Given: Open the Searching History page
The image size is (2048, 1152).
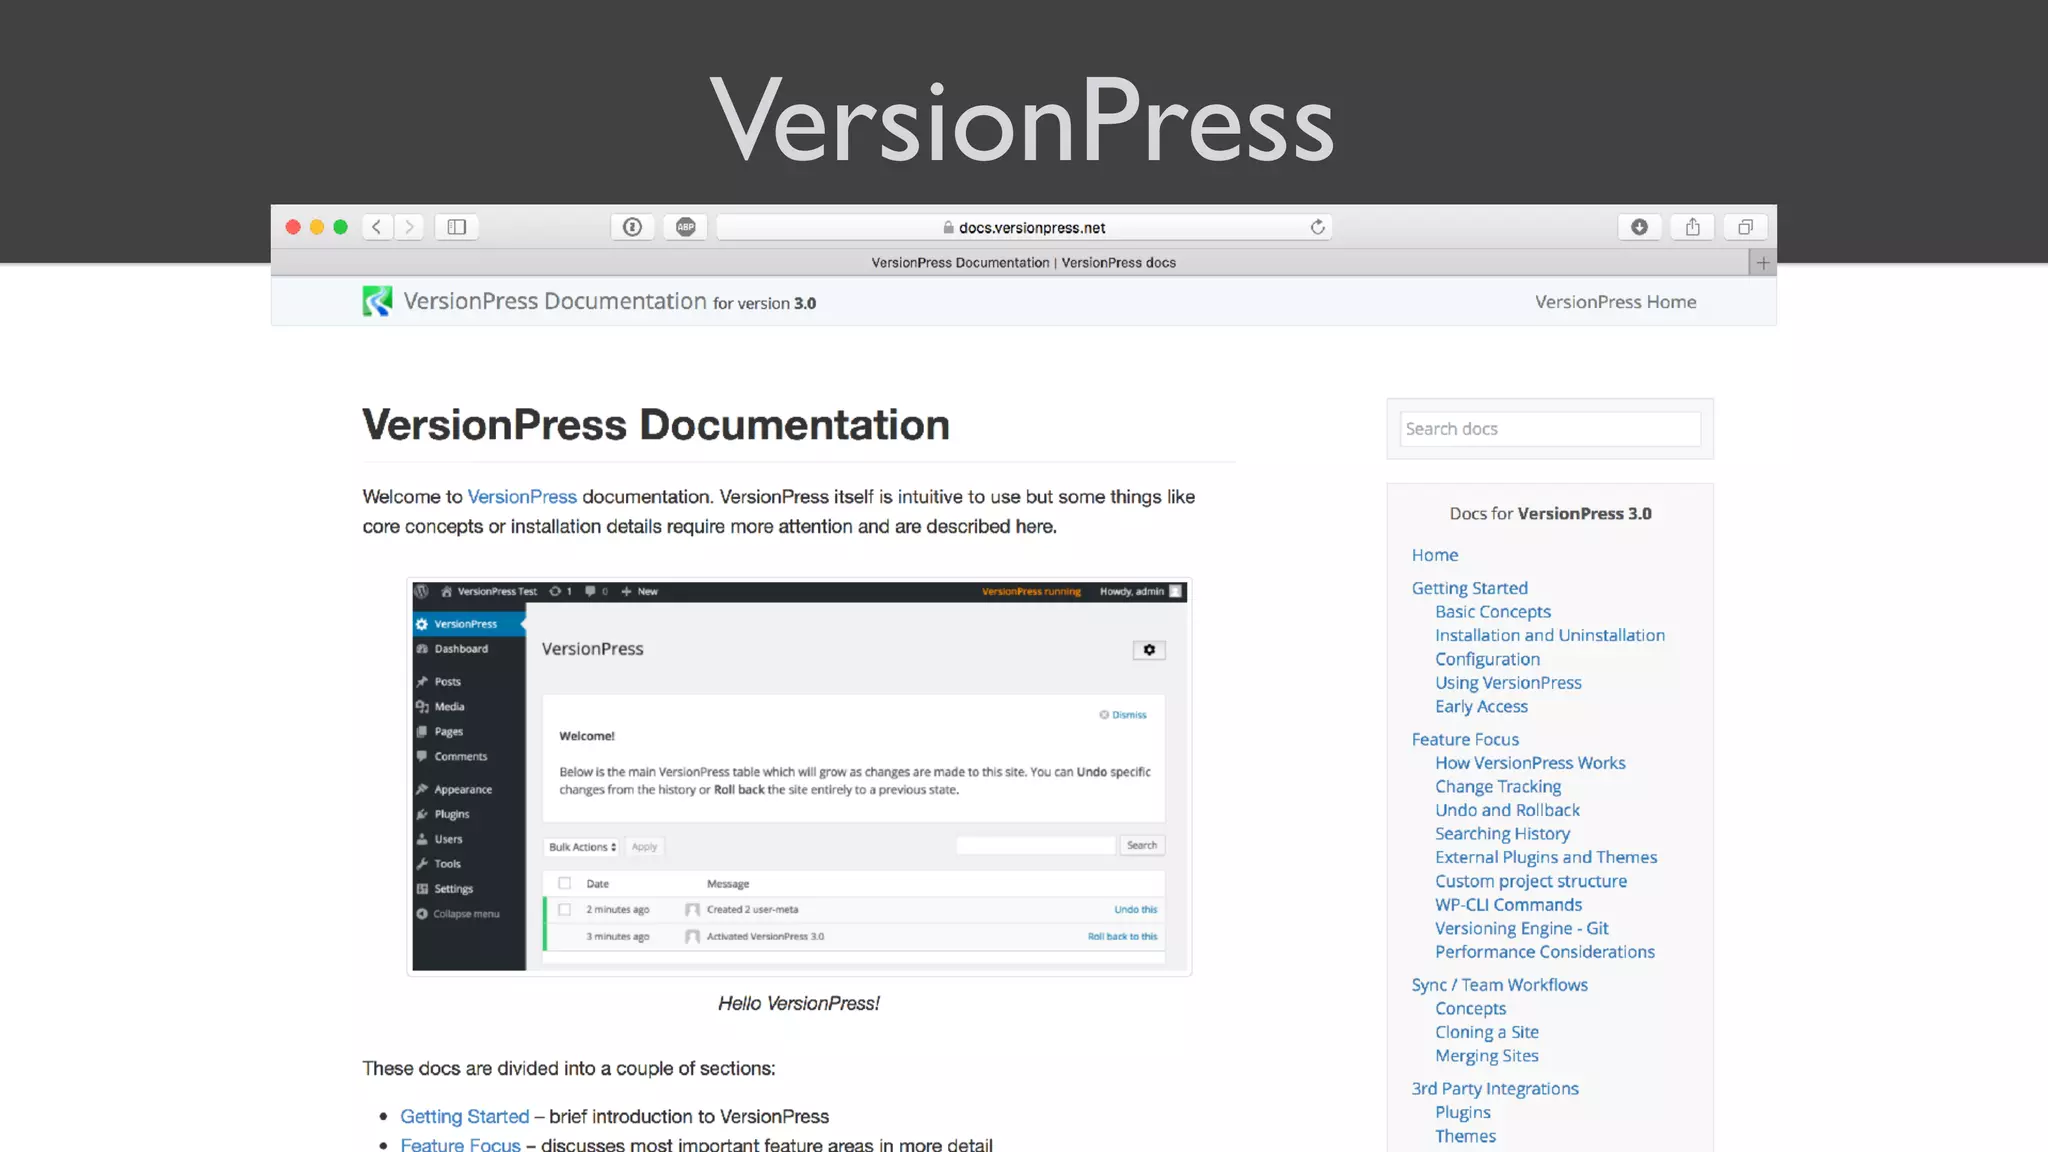Looking at the screenshot, I should tap(1502, 834).
